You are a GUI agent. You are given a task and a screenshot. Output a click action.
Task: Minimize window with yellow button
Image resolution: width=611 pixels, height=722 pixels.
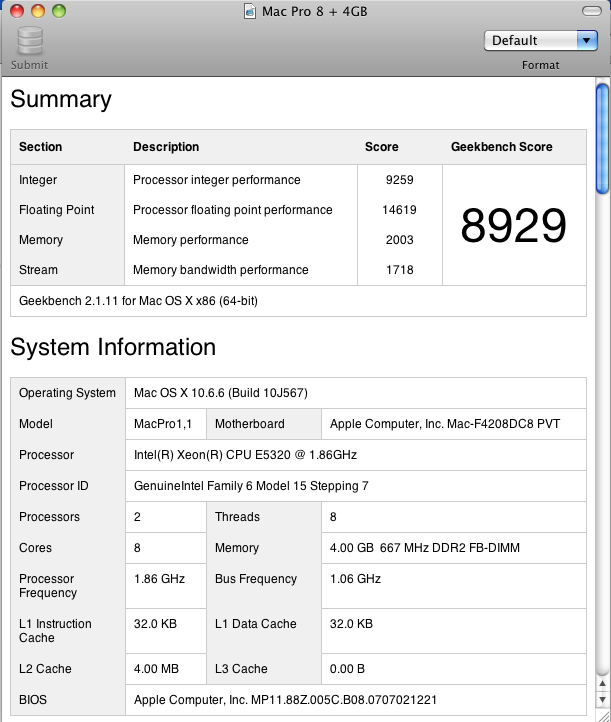(38, 11)
